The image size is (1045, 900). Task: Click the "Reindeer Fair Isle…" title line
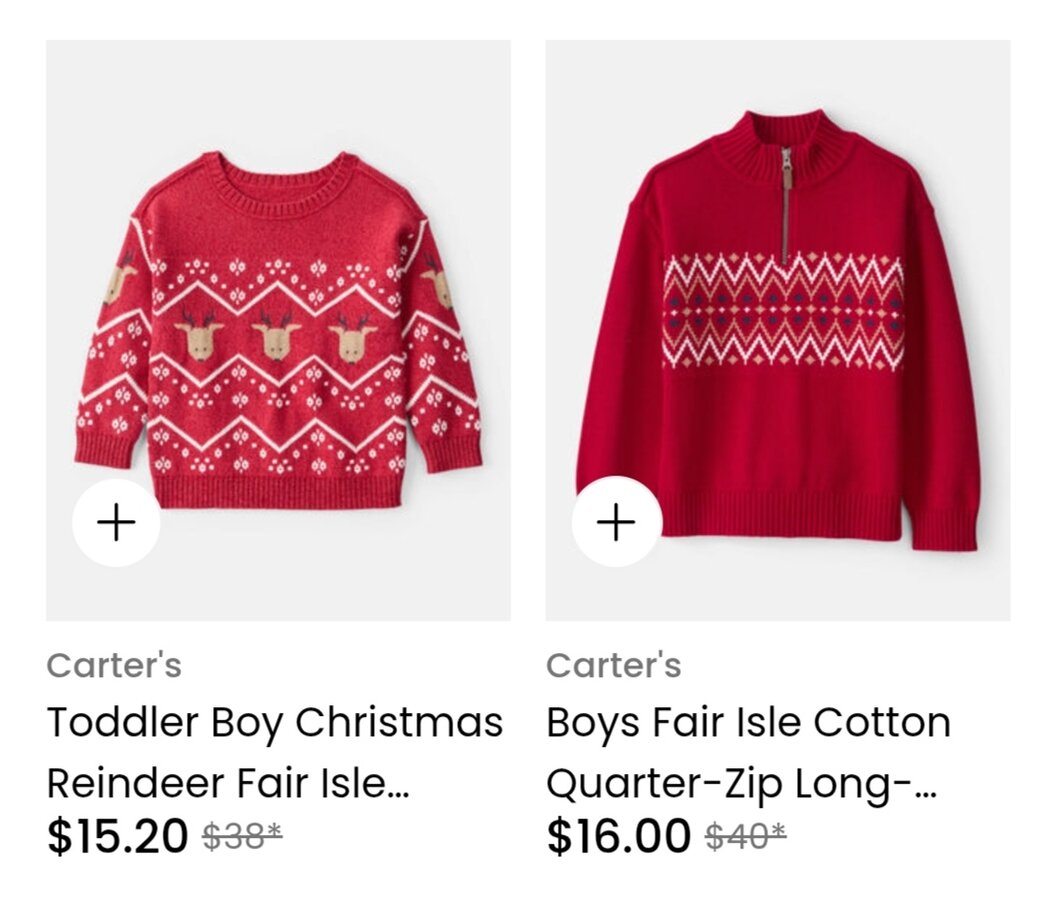pyautogui.click(x=228, y=782)
